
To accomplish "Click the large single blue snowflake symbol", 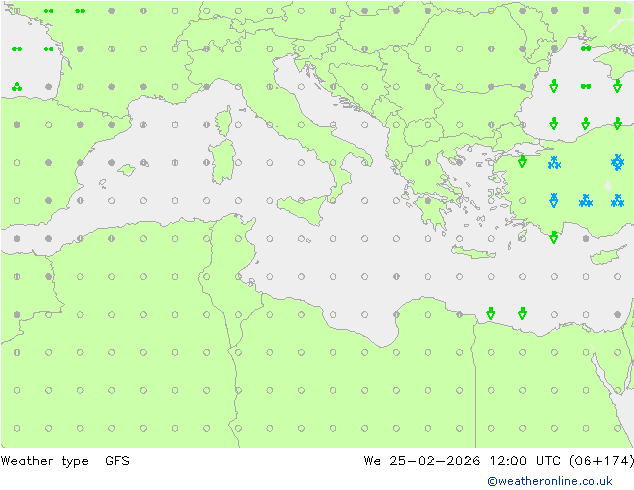I will point(617,162).
